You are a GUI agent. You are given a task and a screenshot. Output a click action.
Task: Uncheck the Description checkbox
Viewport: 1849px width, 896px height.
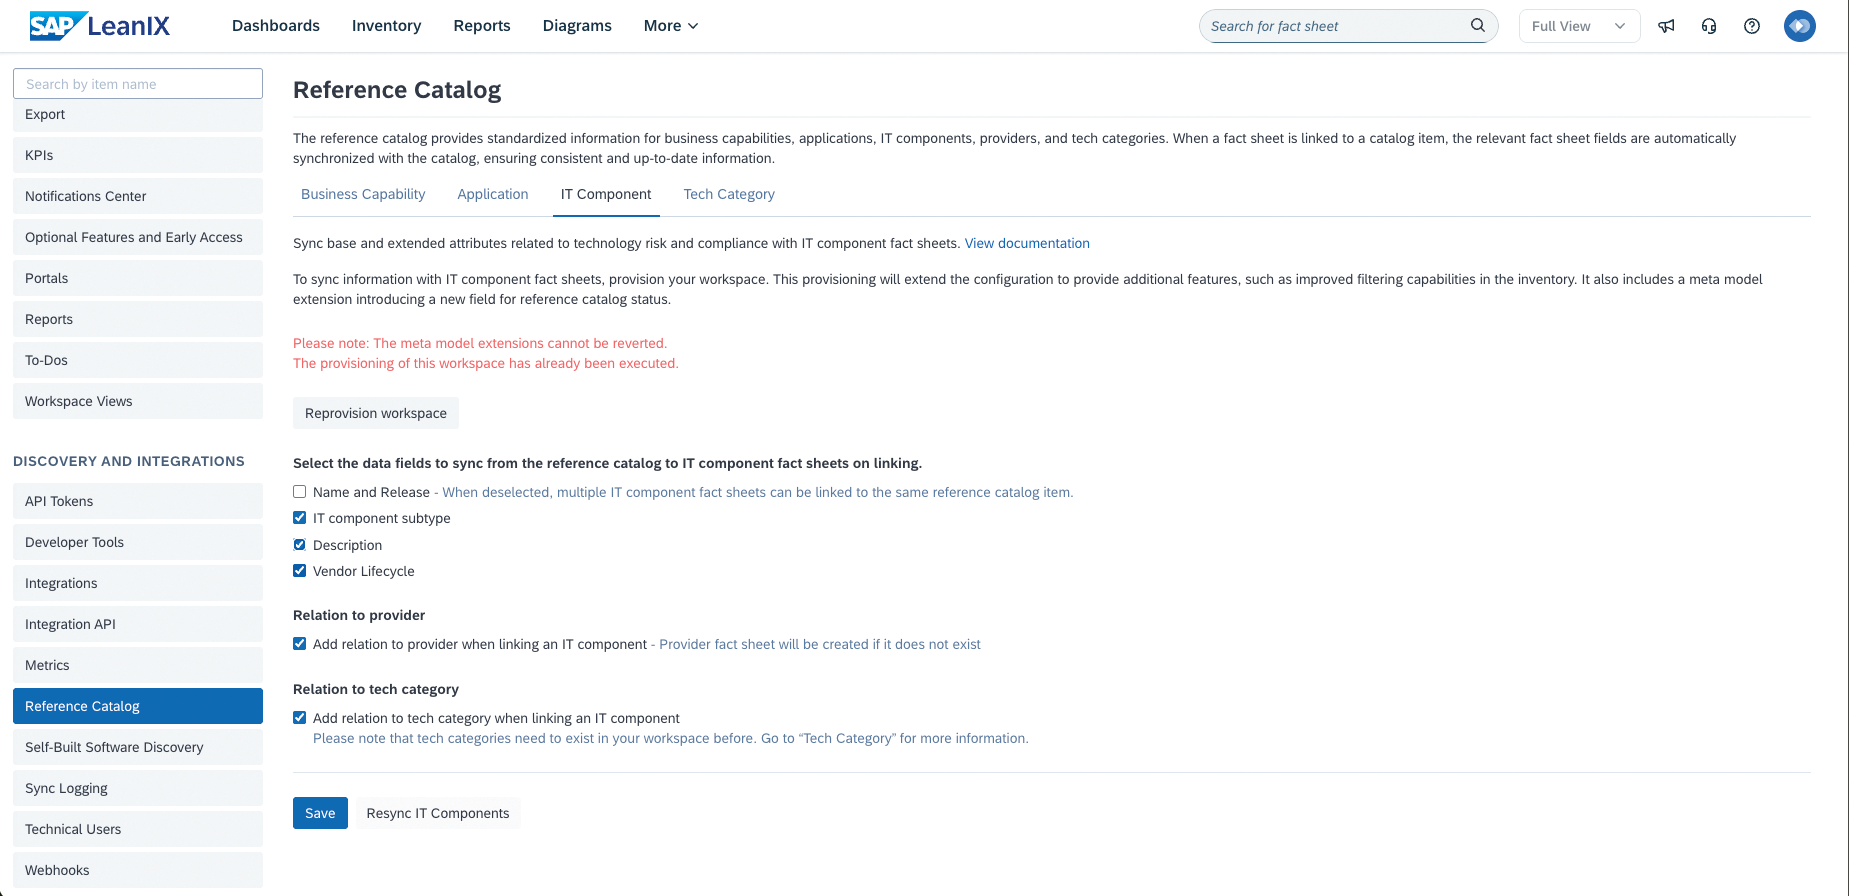[299, 545]
